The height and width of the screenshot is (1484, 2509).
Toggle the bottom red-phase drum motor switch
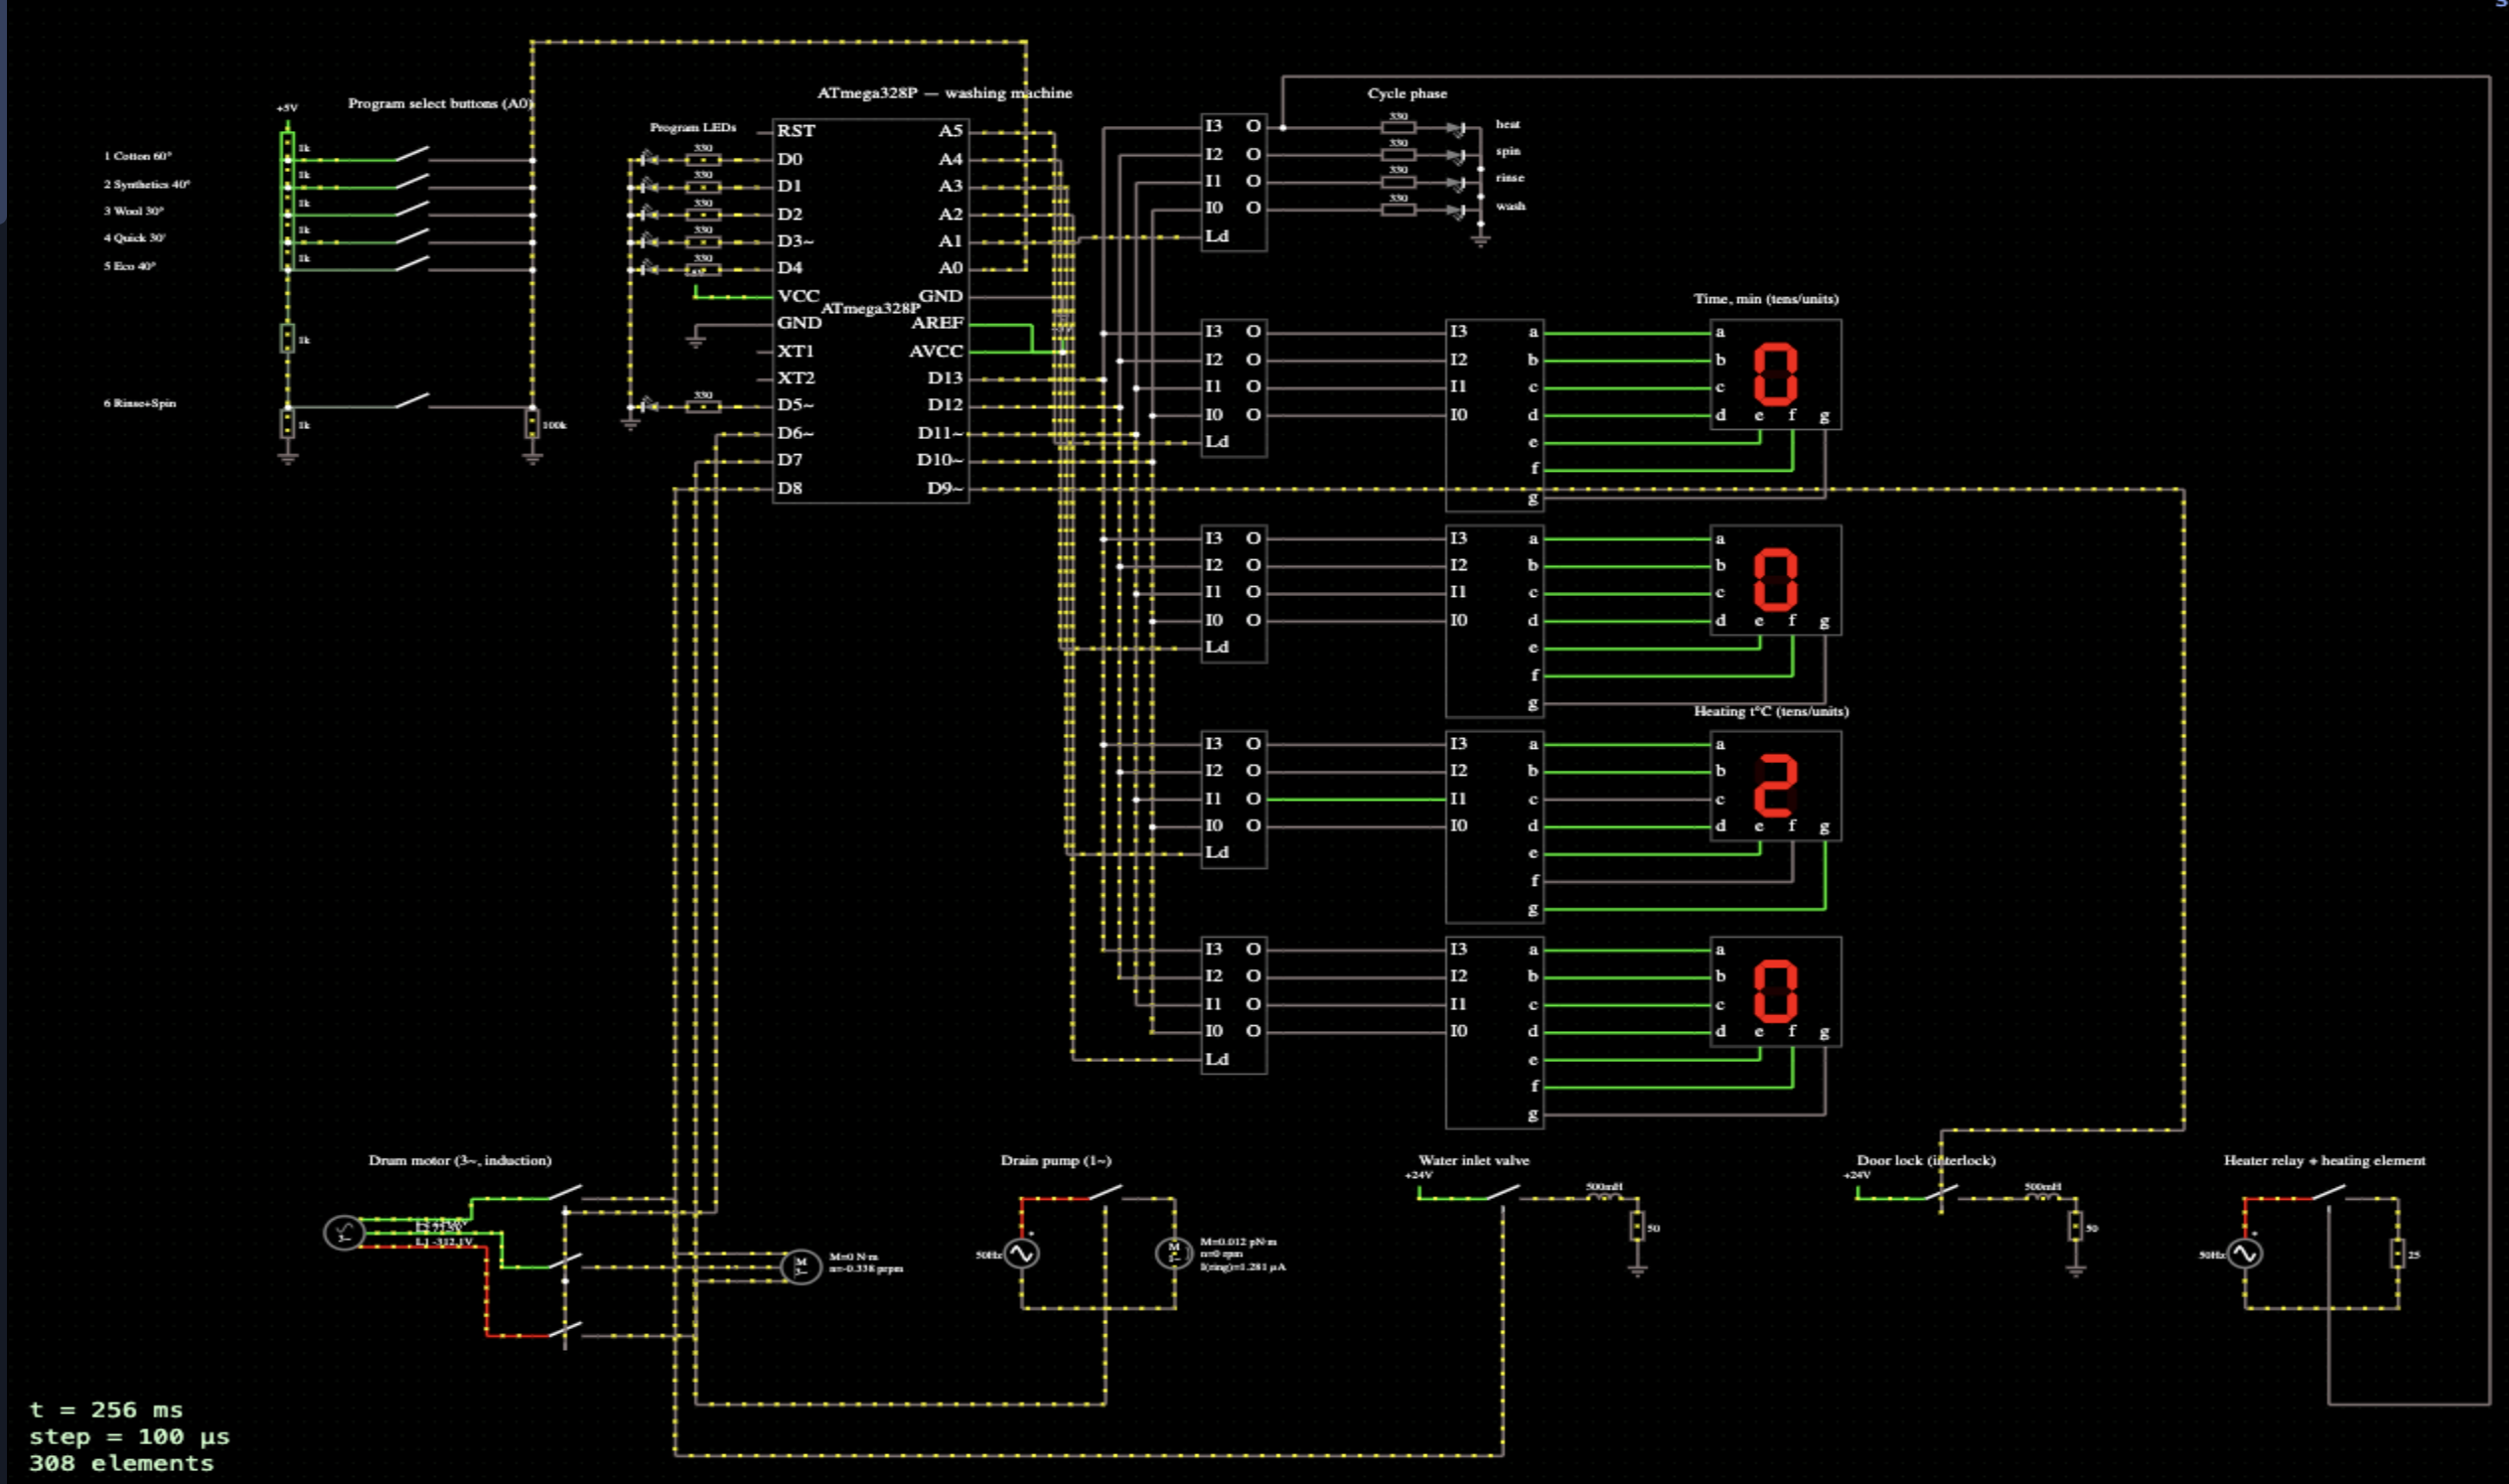point(565,1330)
